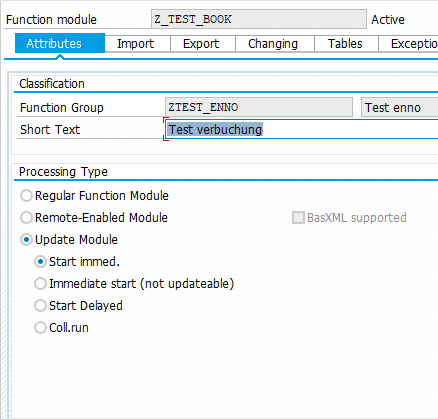Viewport: 438px width, 419px height.
Task: Click the Short Text input field
Action: click(x=302, y=129)
